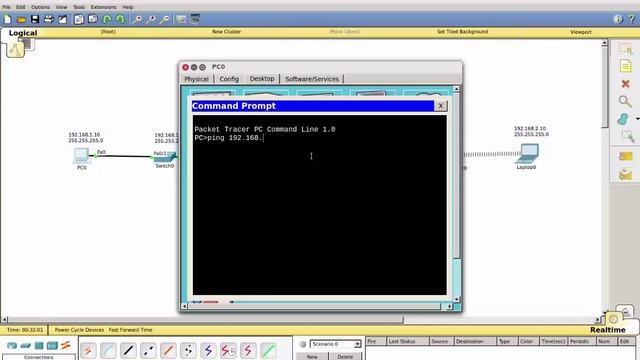Select the Routers device category icon
This screenshot has height=360, width=640.
[x=12, y=346]
